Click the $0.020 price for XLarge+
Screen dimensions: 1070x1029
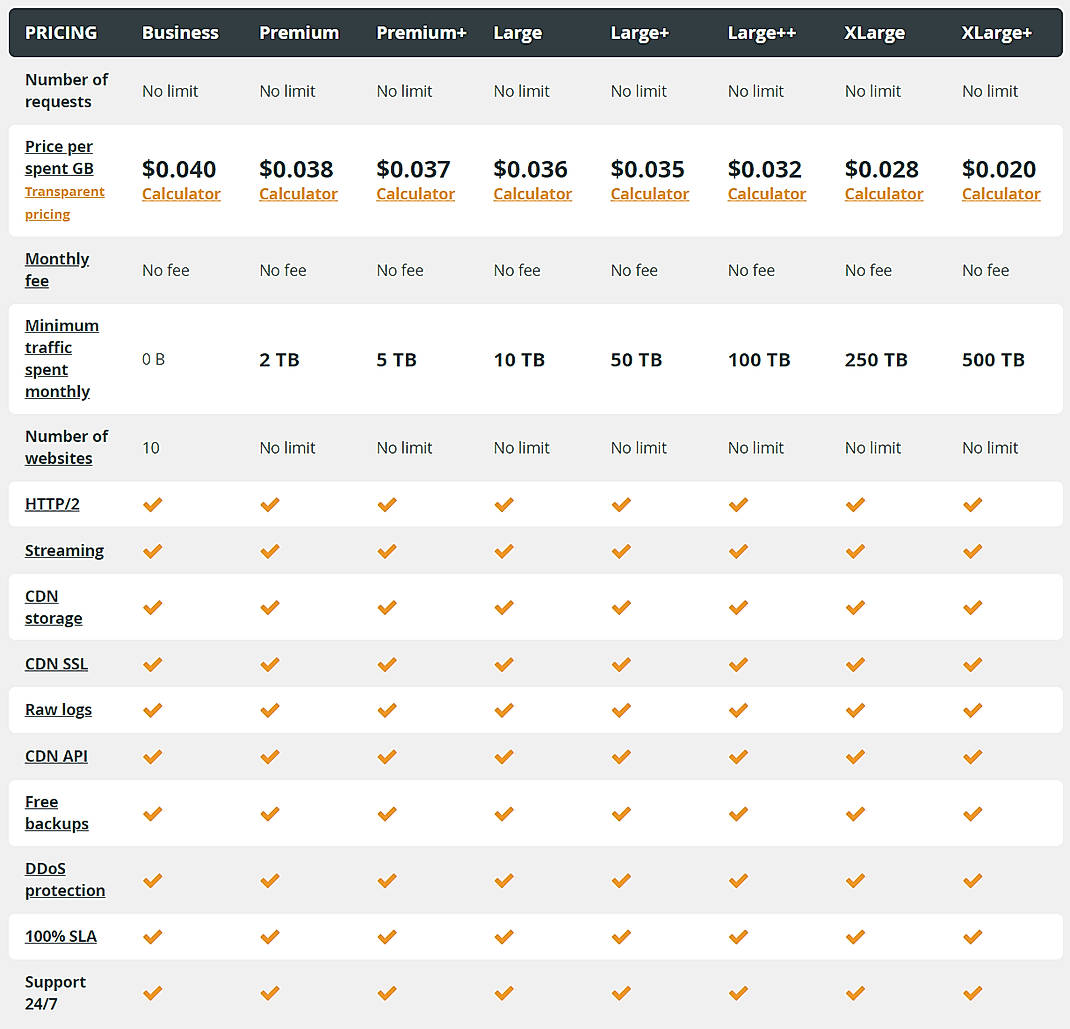click(999, 169)
